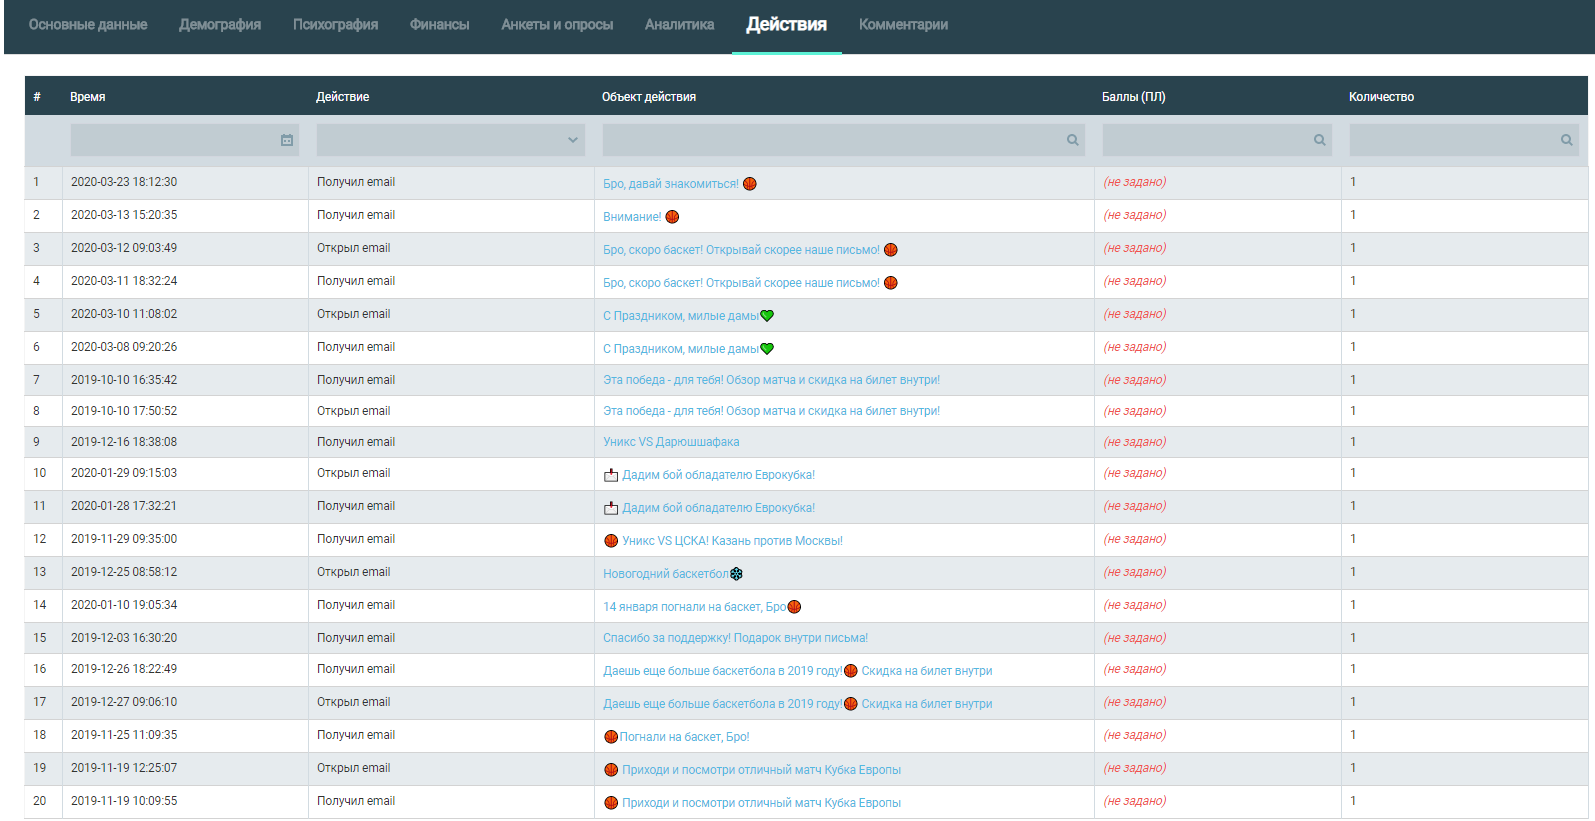Image resolution: width=1595 pixels, height=821 pixels.
Task: Open the 'Уникс VS Дарюшшафака' email link
Action: (671, 442)
